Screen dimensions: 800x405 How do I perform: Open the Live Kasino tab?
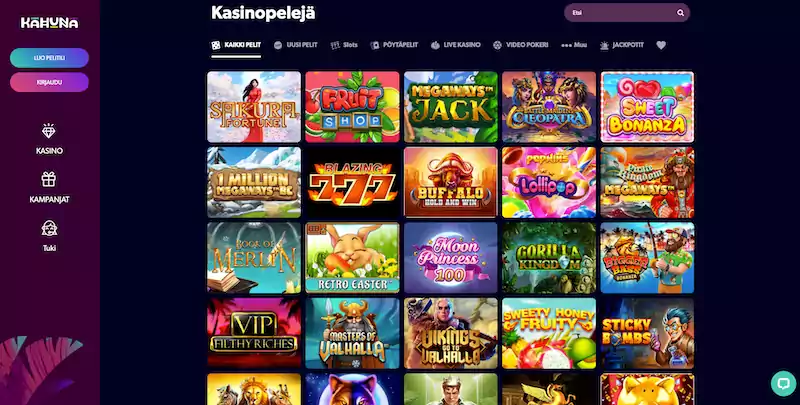click(x=456, y=45)
